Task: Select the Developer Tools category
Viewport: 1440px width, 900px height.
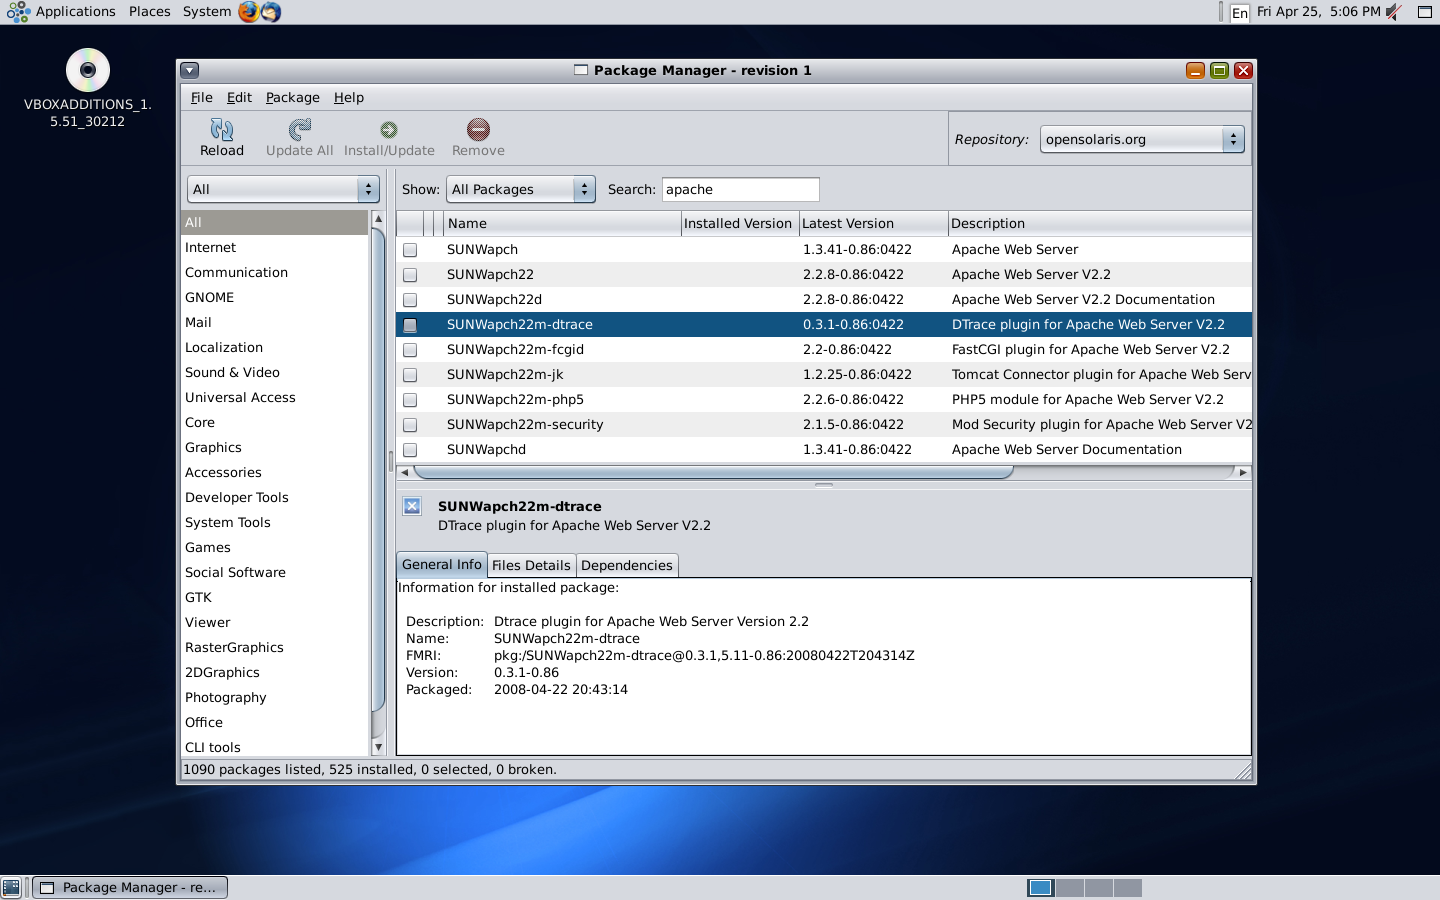Action: (x=275, y=497)
